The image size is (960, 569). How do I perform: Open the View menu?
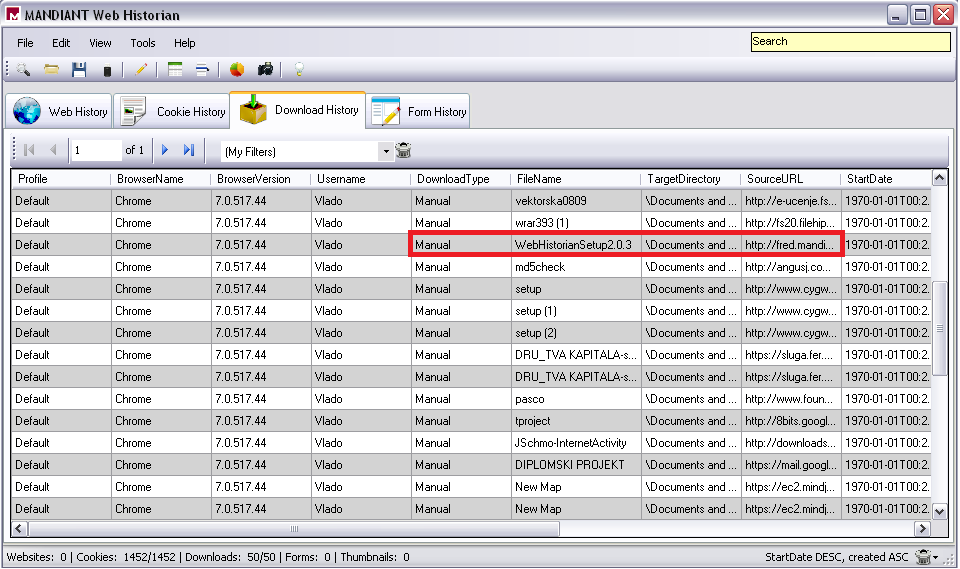100,43
